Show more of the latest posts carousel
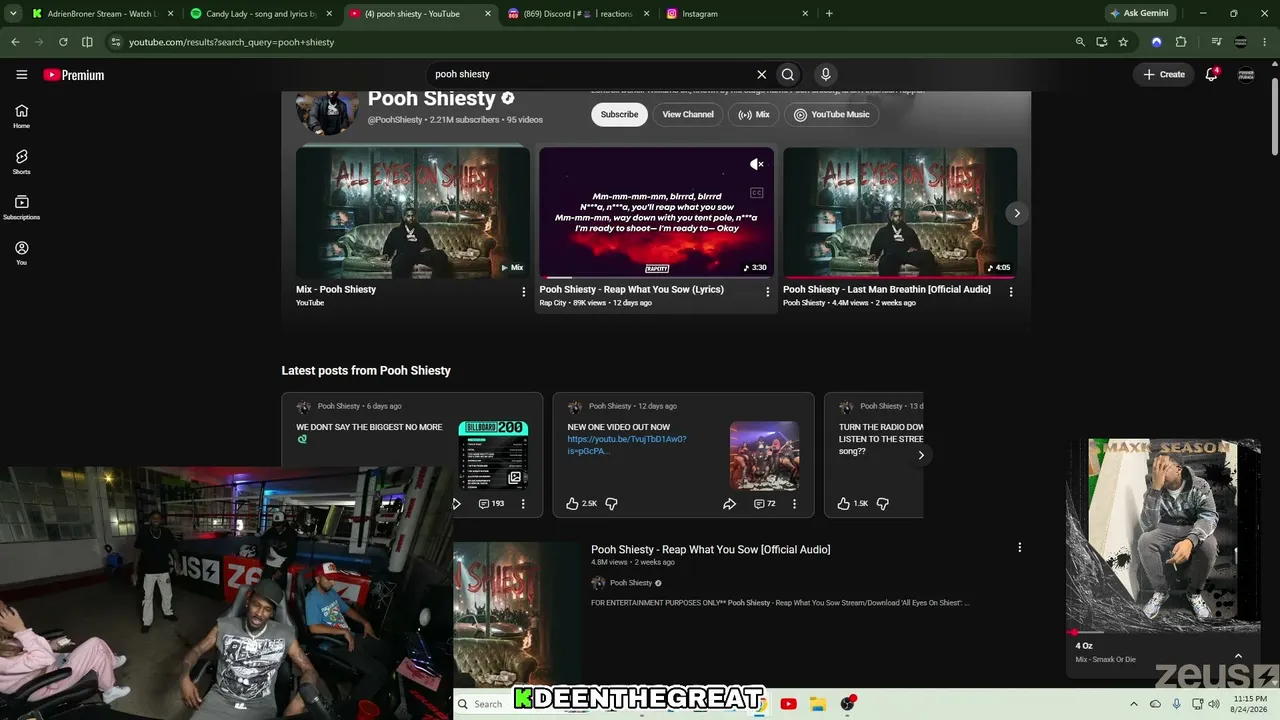 [921, 455]
